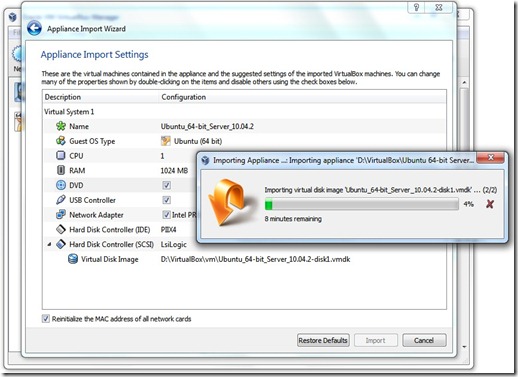The height and width of the screenshot is (377, 518).
Task: Click the Network Adapter icon
Action: [61, 214]
